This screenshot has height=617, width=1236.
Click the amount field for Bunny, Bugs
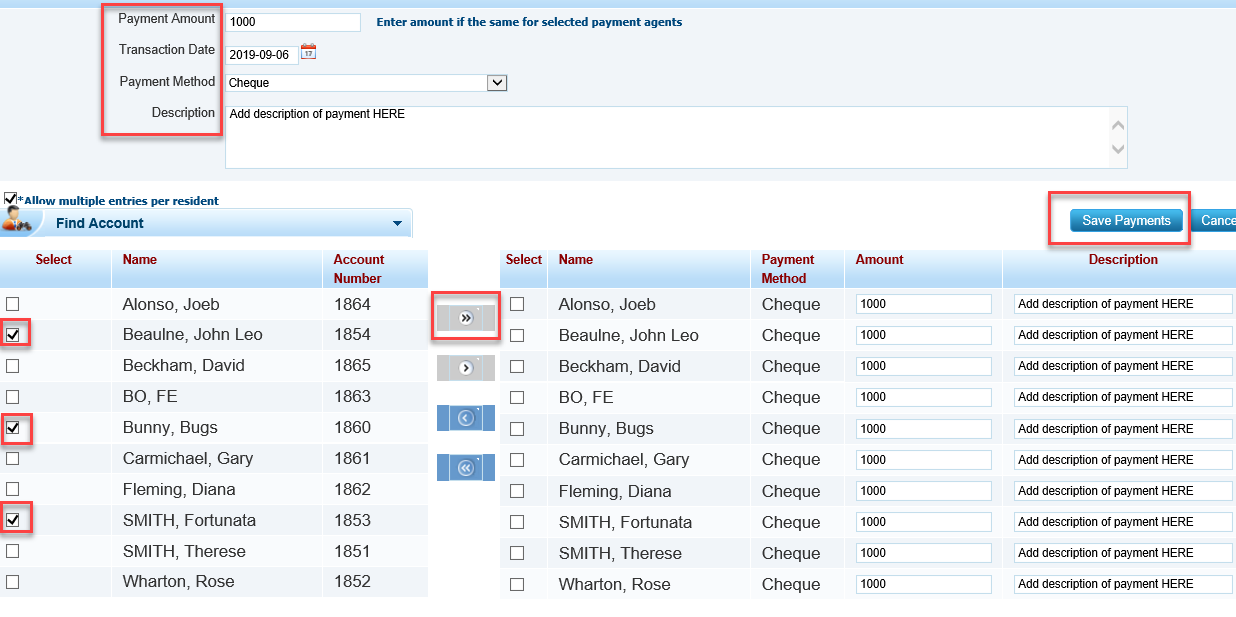coord(923,429)
